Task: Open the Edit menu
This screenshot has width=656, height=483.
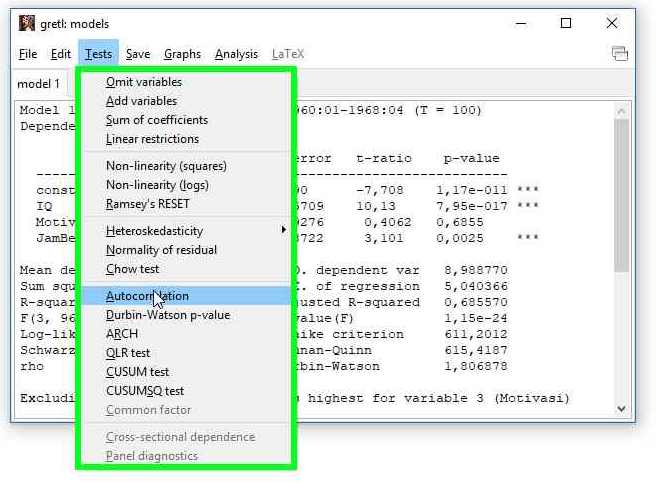Action: click(61, 54)
